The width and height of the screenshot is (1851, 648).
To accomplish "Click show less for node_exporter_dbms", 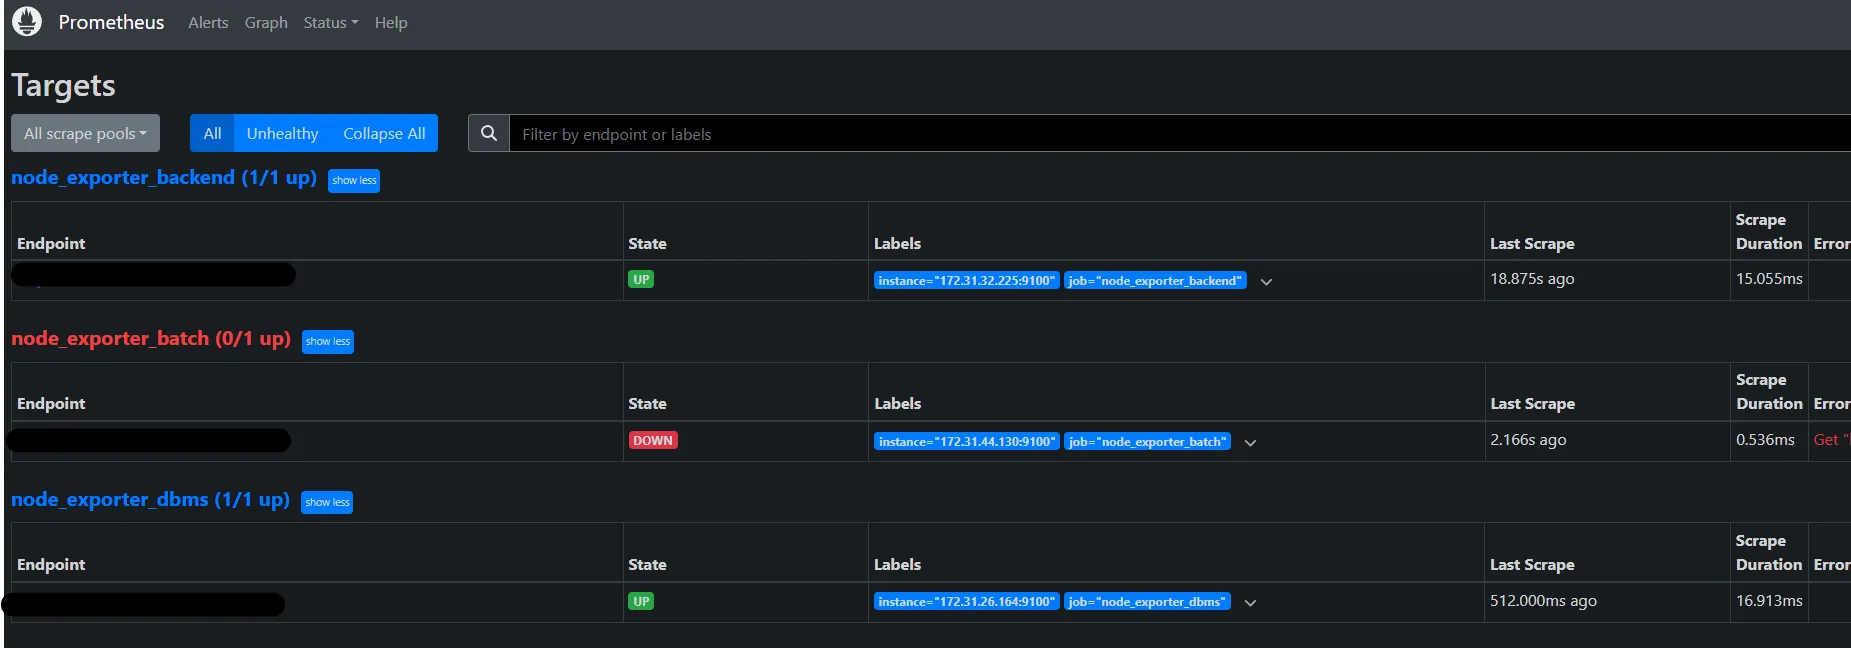I will click(x=327, y=502).
